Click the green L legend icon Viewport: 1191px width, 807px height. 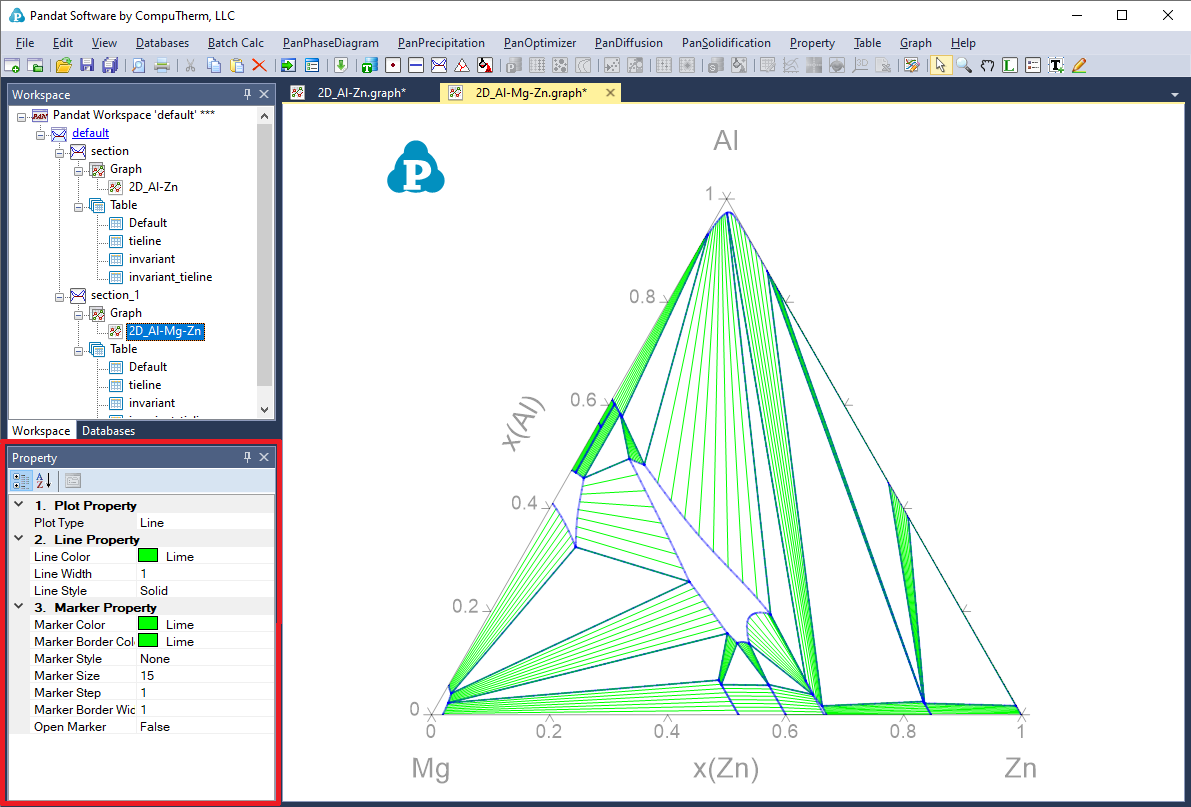[x=1010, y=66]
